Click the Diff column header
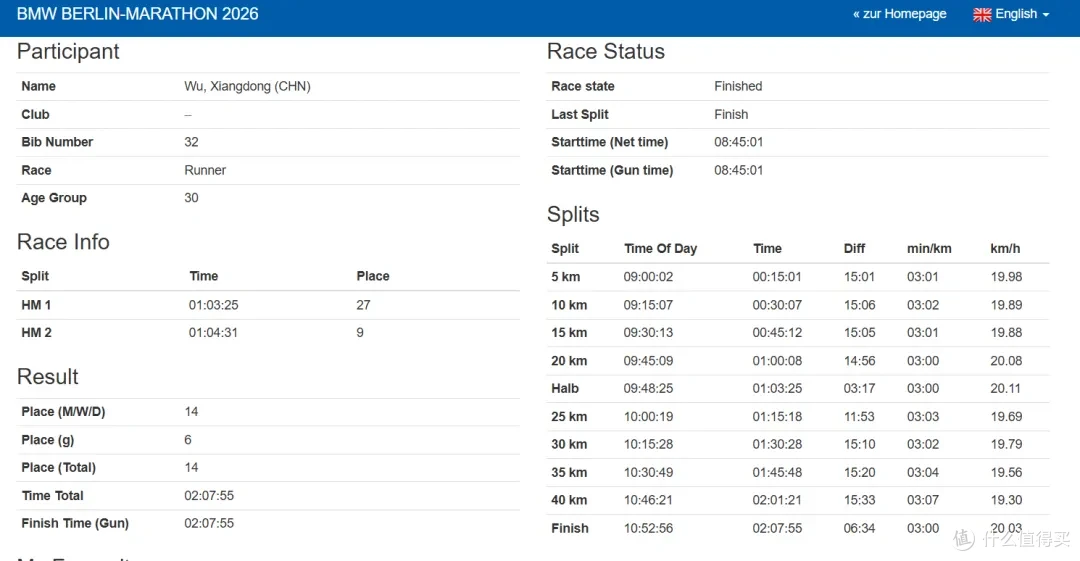Image resolution: width=1080 pixels, height=561 pixels. (x=855, y=249)
